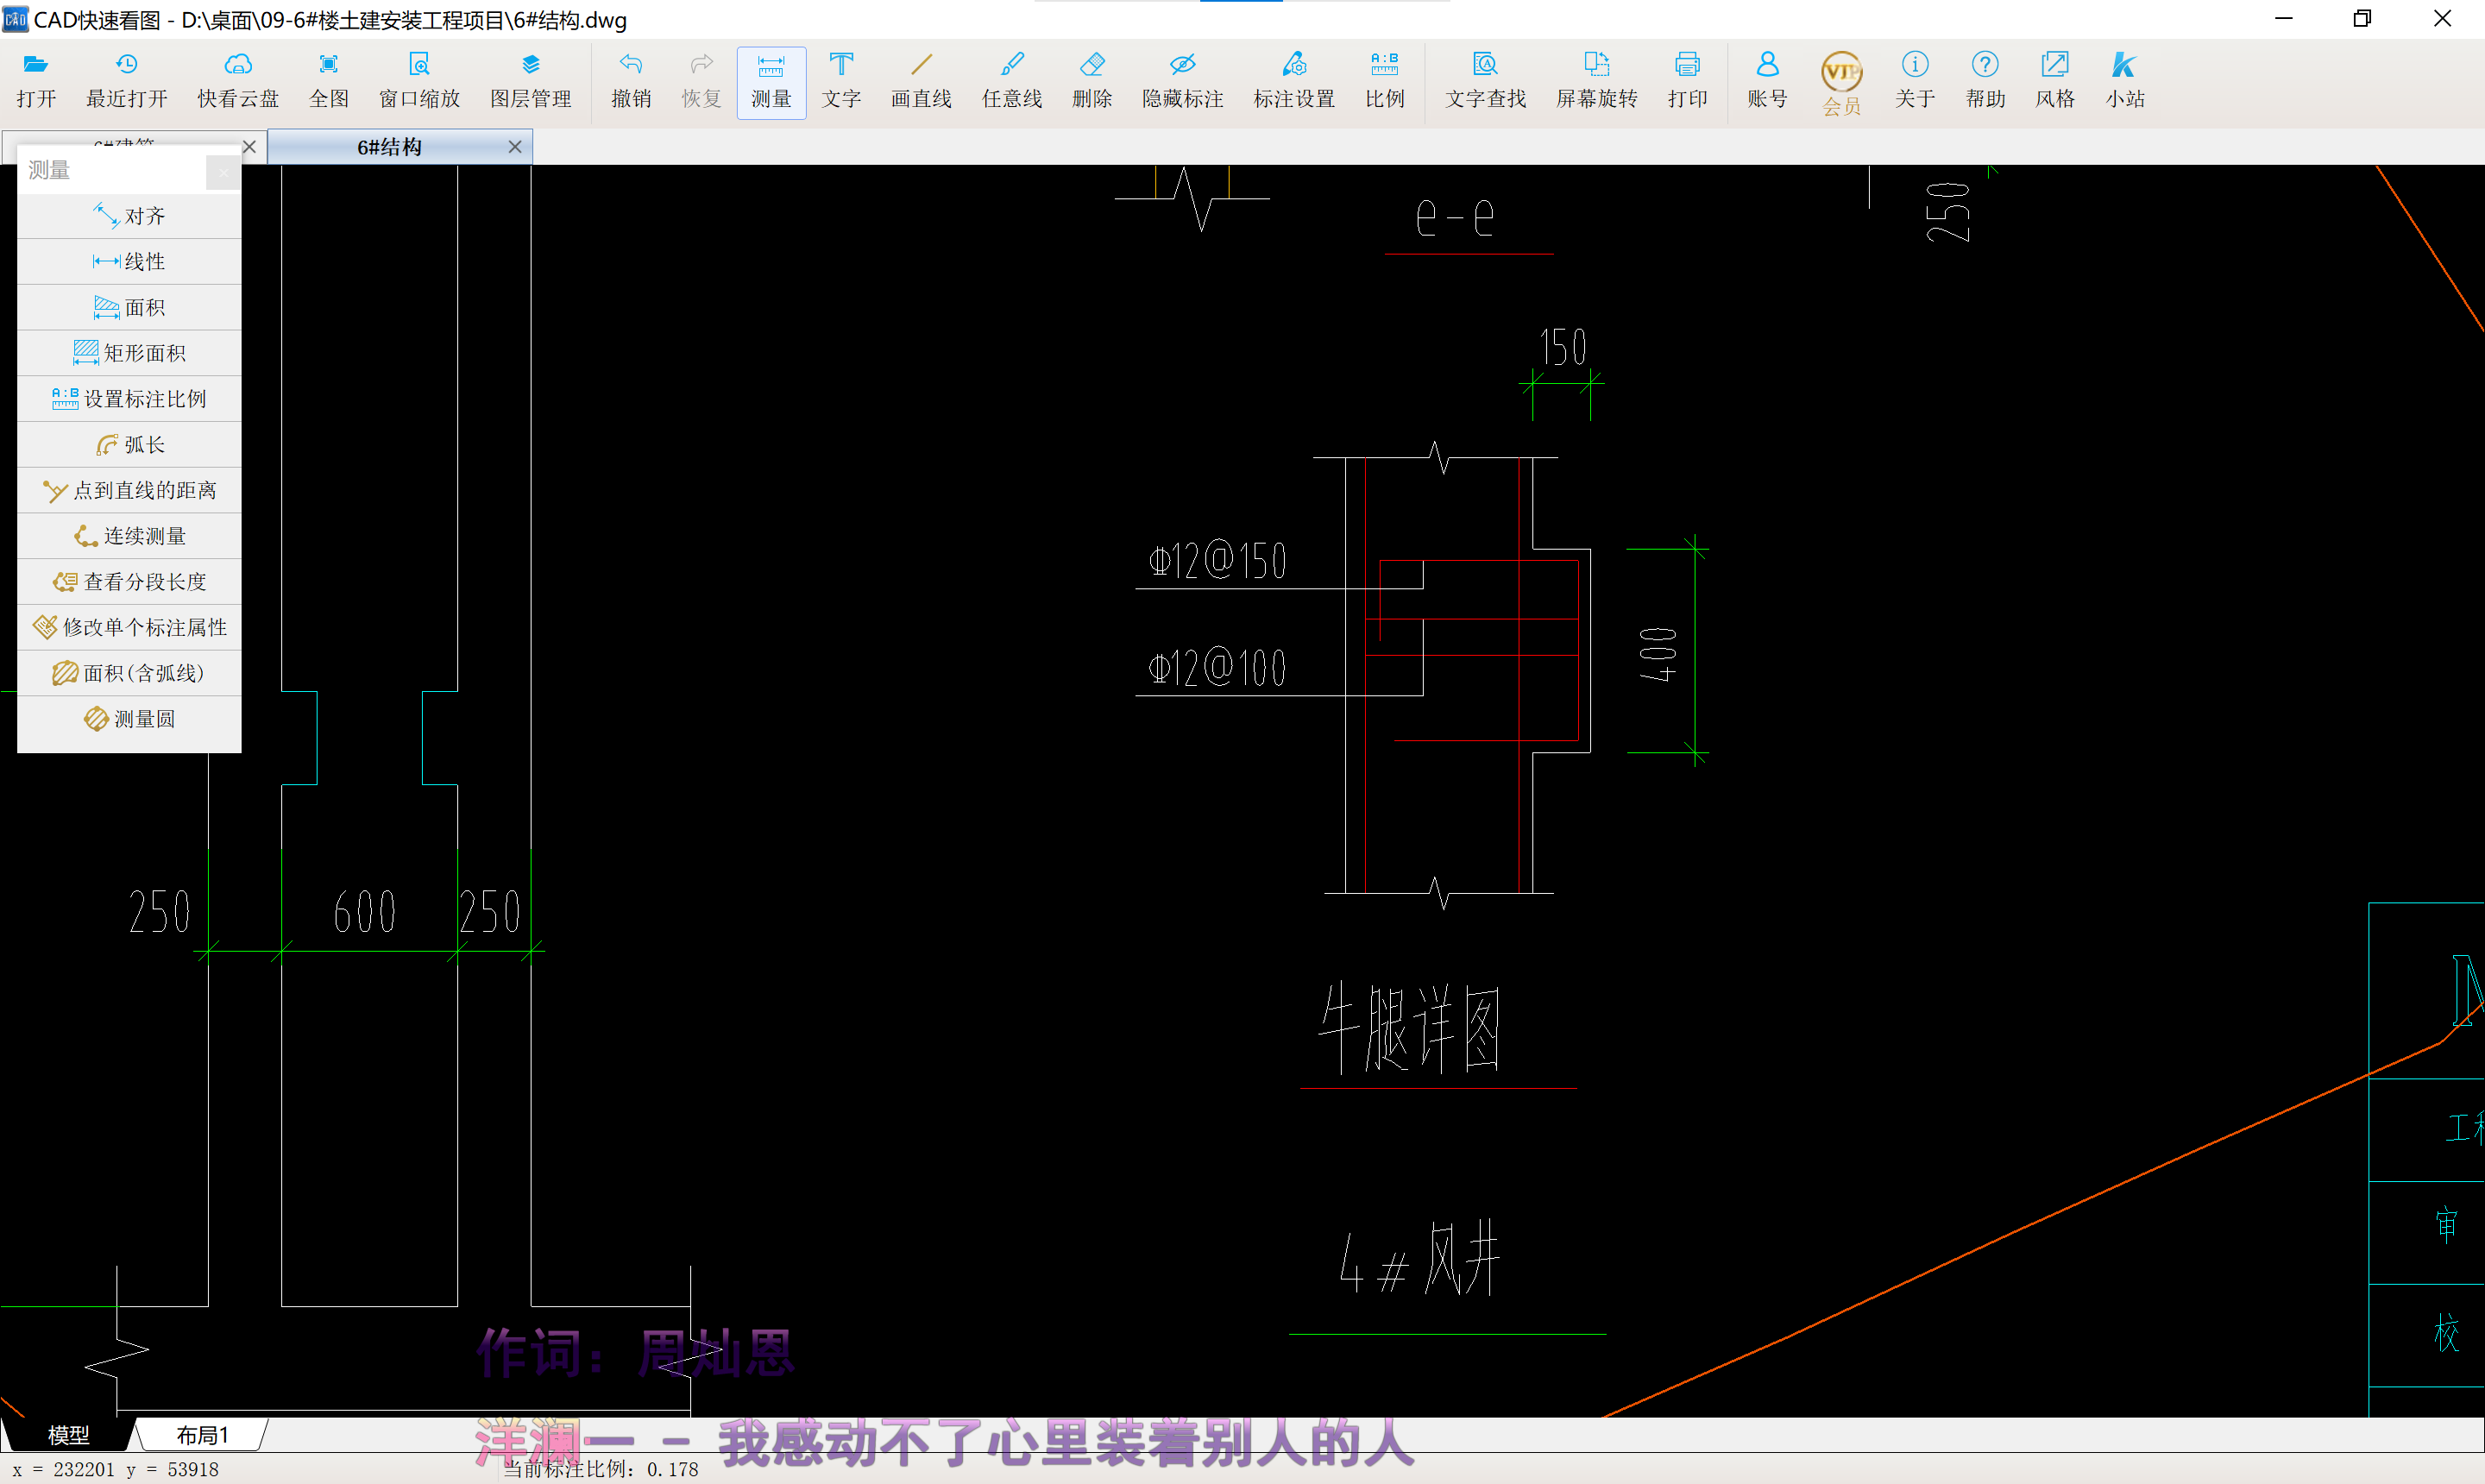This screenshot has width=2485, height=1484.
Task: Choose 面积(含弧线) area with arcs
Action: pyautogui.click(x=129, y=673)
